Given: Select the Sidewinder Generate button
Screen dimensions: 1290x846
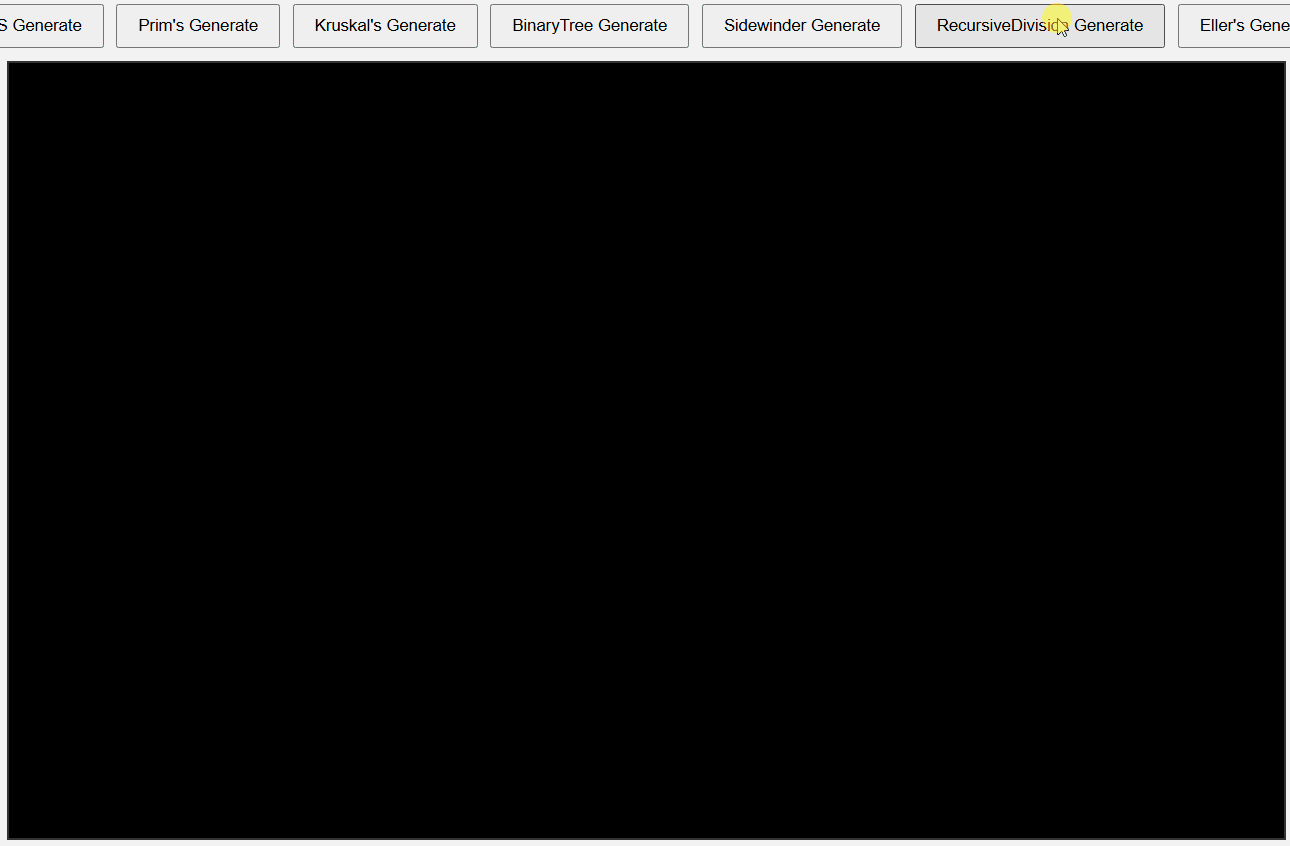Looking at the screenshot, I should pos(802,26).
